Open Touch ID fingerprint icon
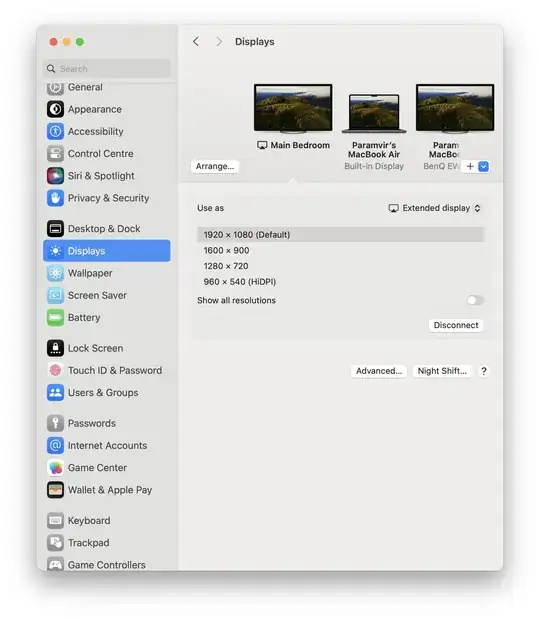This screenshot has height=619, width=540. point(55,370)
